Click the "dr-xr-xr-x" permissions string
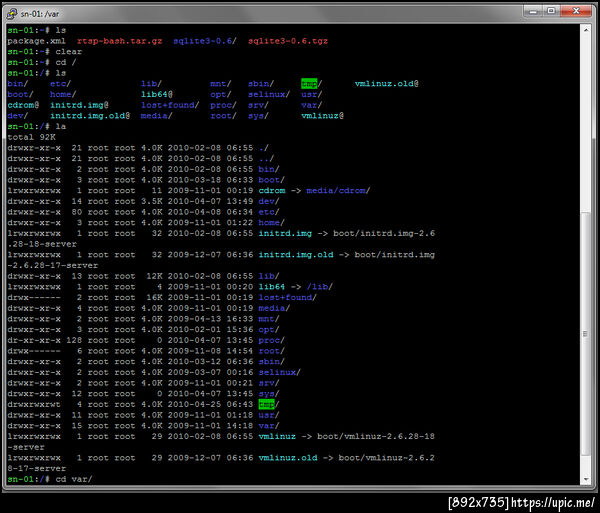This screenshot has width=600, height=513. tap(34, 340)
